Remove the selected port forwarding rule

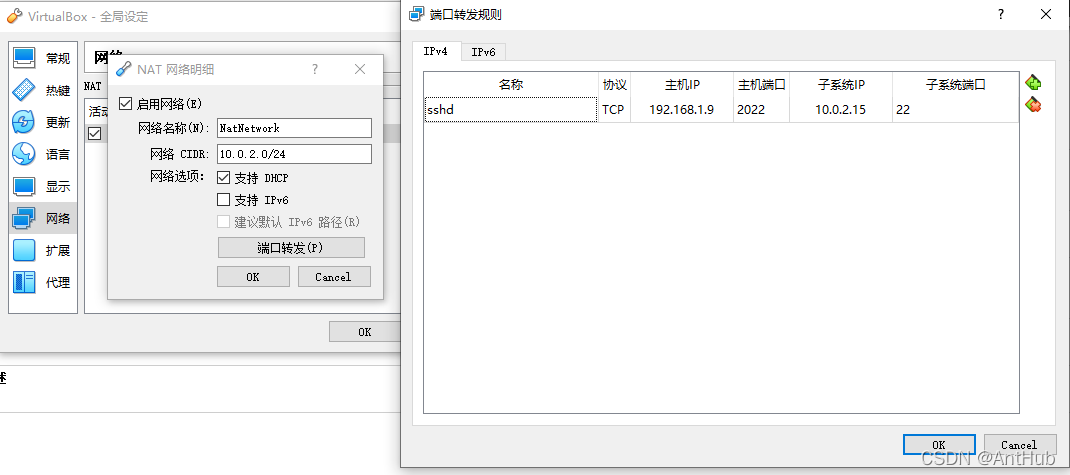pyautogui.click(x=1033, y=105)
